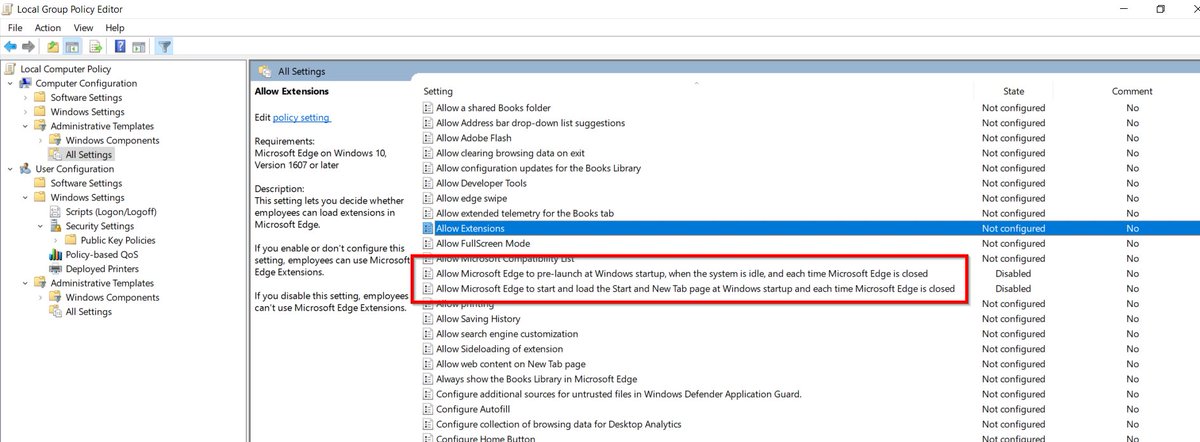Select the Allow Extensions setting row
The width and height of the screenshot is (1200, 442).
(x=808, y=228)
